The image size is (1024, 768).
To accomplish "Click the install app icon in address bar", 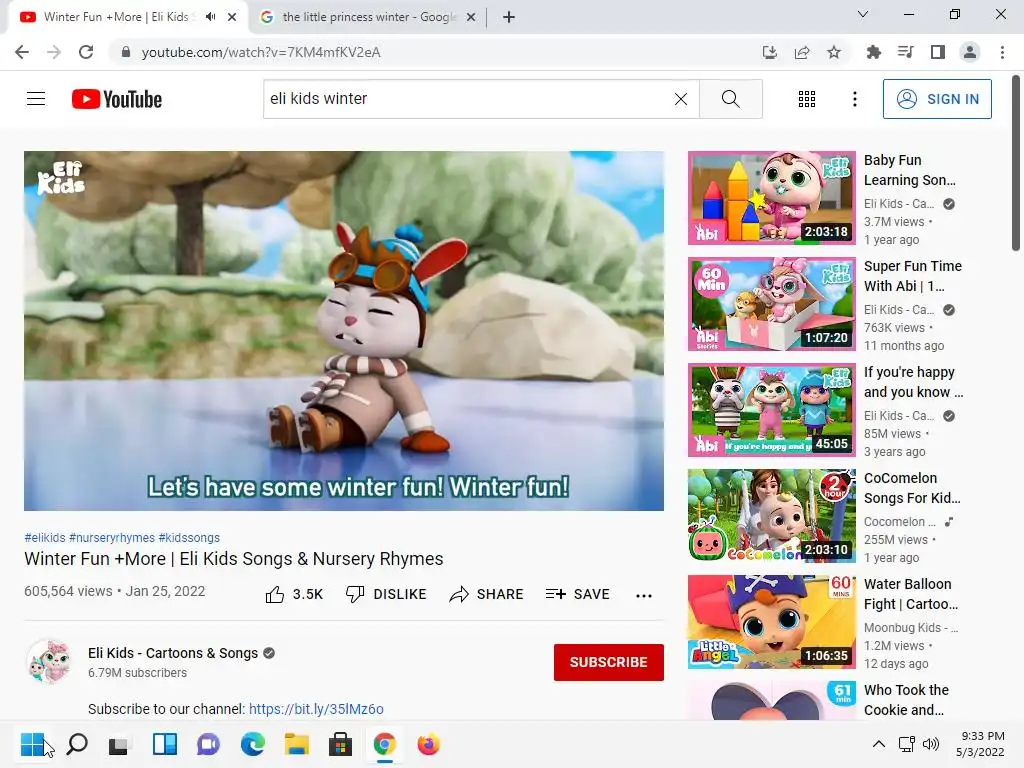I will [x=769, y=52].
